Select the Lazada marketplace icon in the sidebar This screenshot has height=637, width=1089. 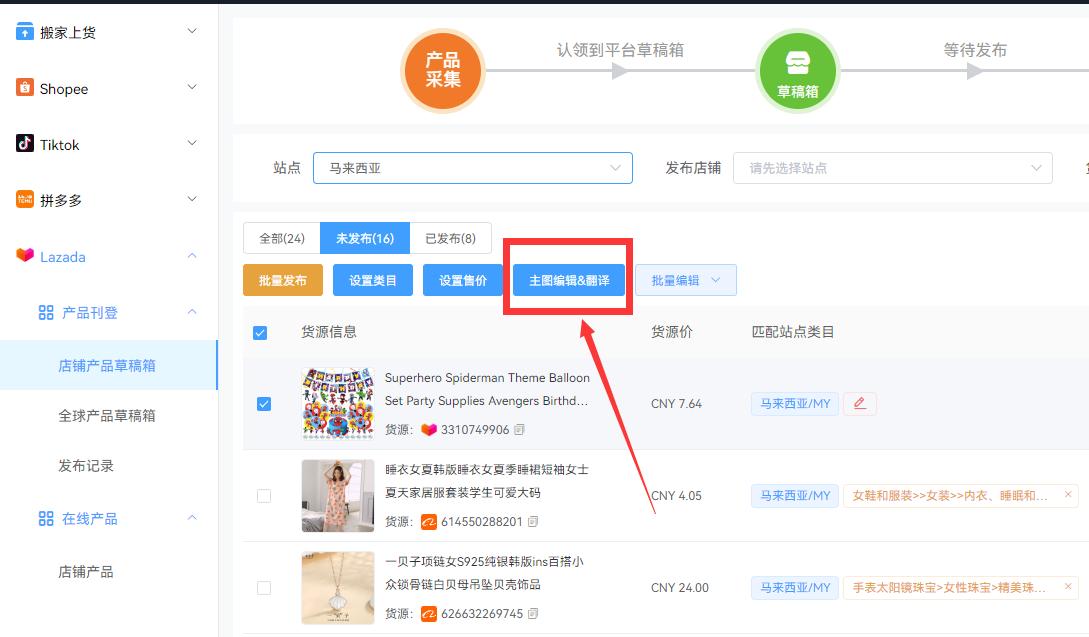[x=24, y=256]
